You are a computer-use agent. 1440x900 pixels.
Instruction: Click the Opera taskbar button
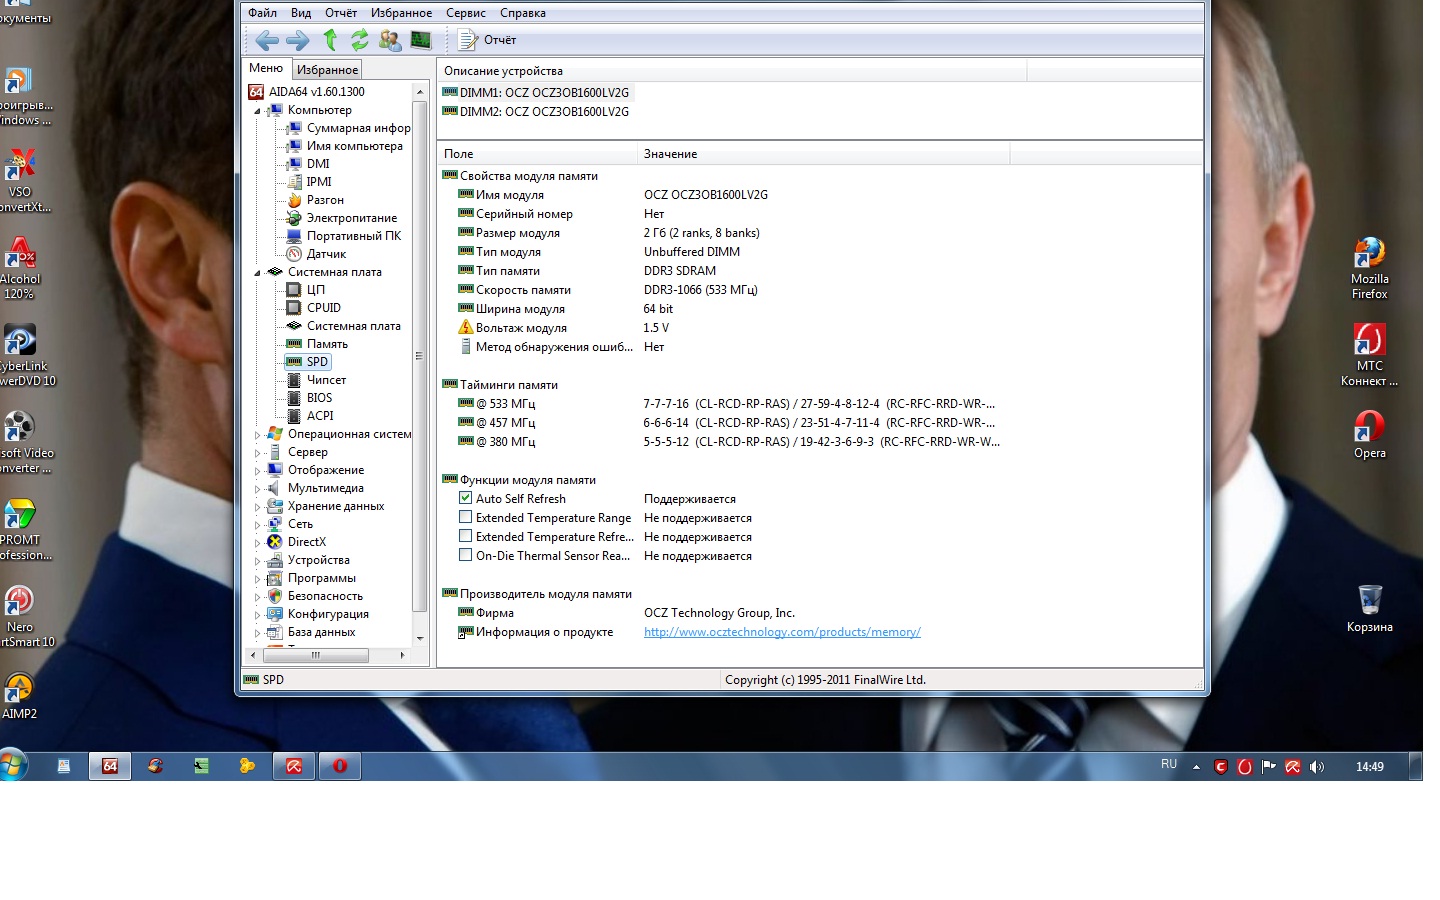[x=339, y=766]
